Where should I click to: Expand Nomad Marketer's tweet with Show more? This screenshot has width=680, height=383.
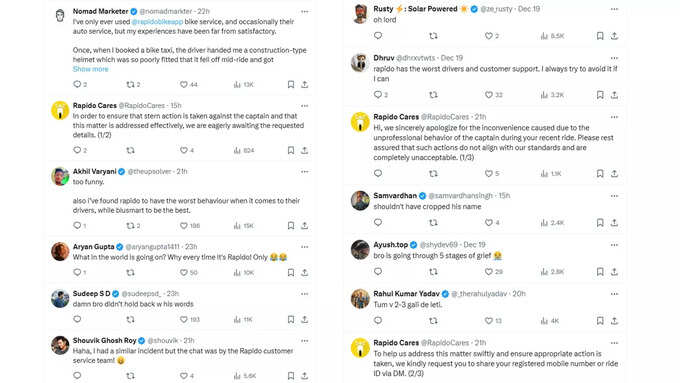[x=91, y=69]
